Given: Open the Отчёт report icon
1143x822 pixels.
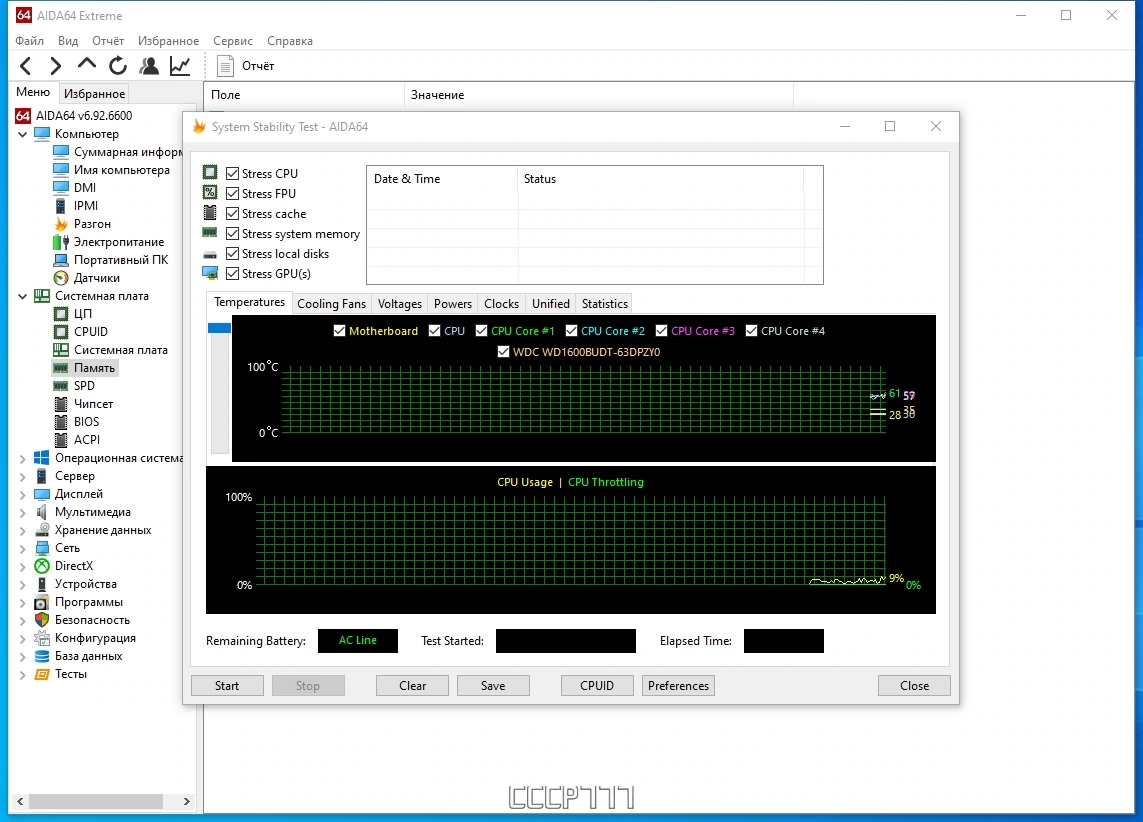Looking at the screenshot, I should [225, 66].
